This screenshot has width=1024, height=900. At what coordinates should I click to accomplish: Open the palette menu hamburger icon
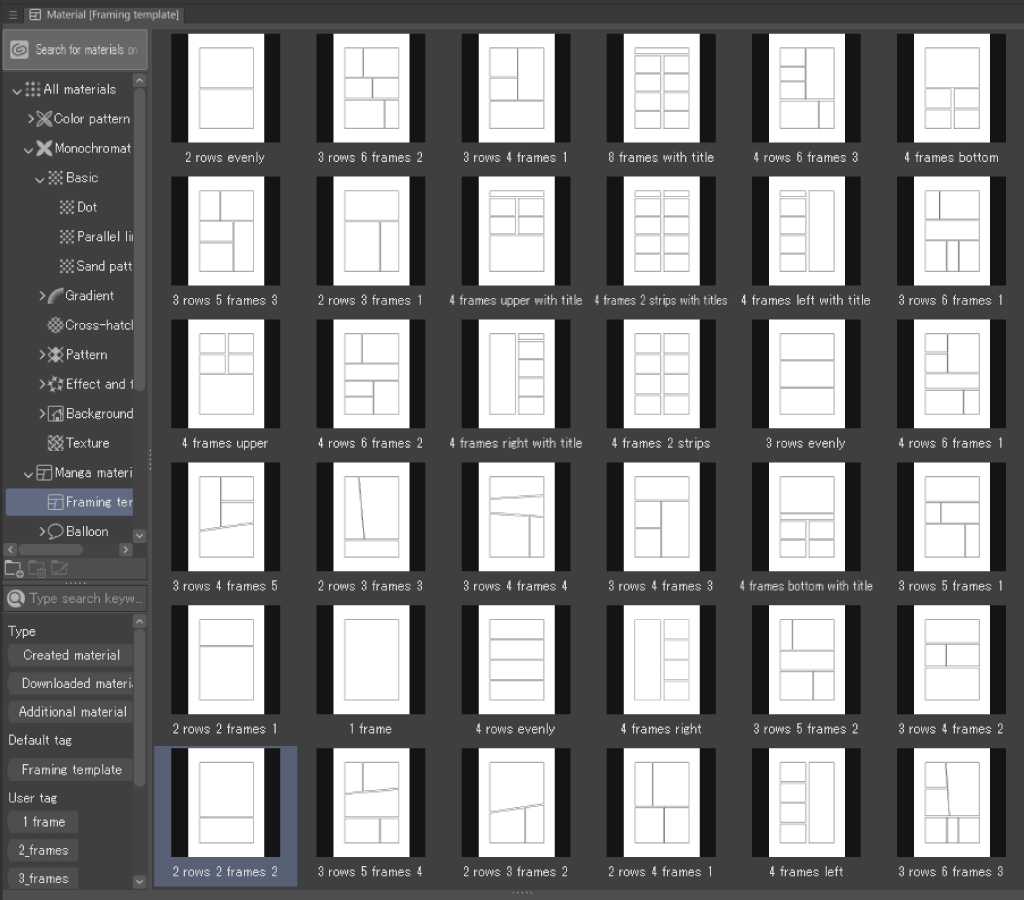tap(12, 15)
